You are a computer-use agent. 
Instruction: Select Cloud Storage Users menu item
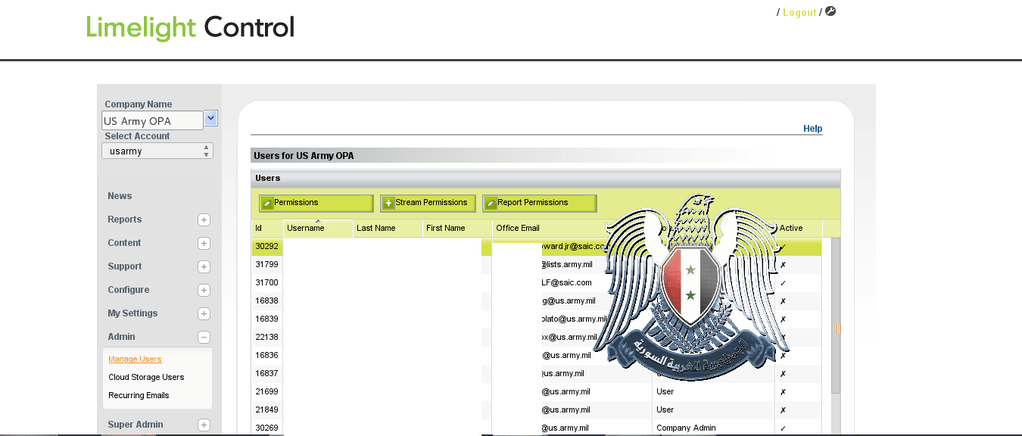[146, 377]
